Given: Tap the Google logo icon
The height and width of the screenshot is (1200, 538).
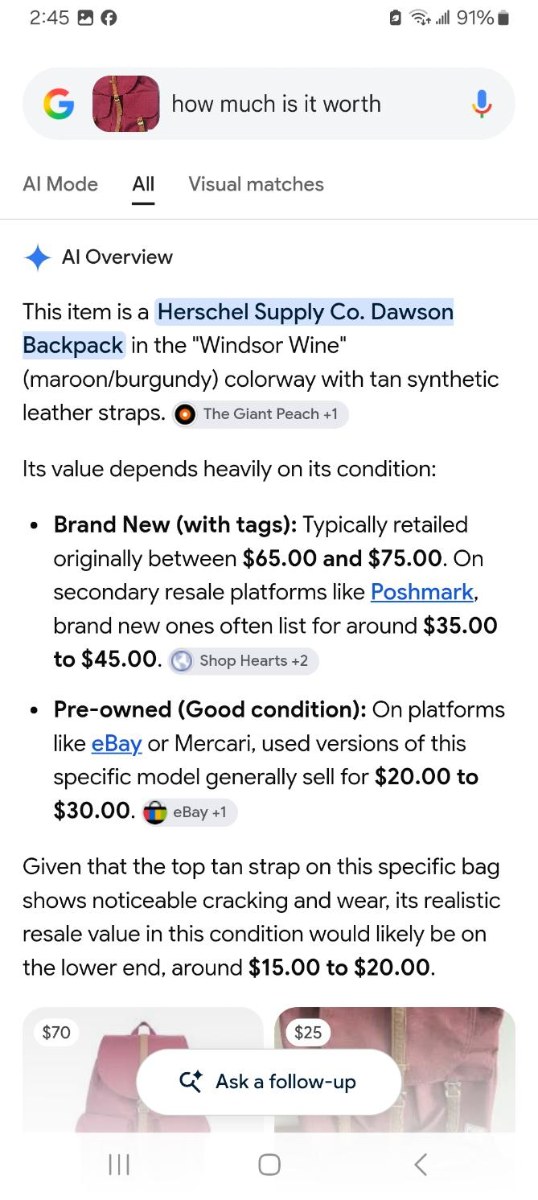Looking at the screenshot, I should point(59,104).
